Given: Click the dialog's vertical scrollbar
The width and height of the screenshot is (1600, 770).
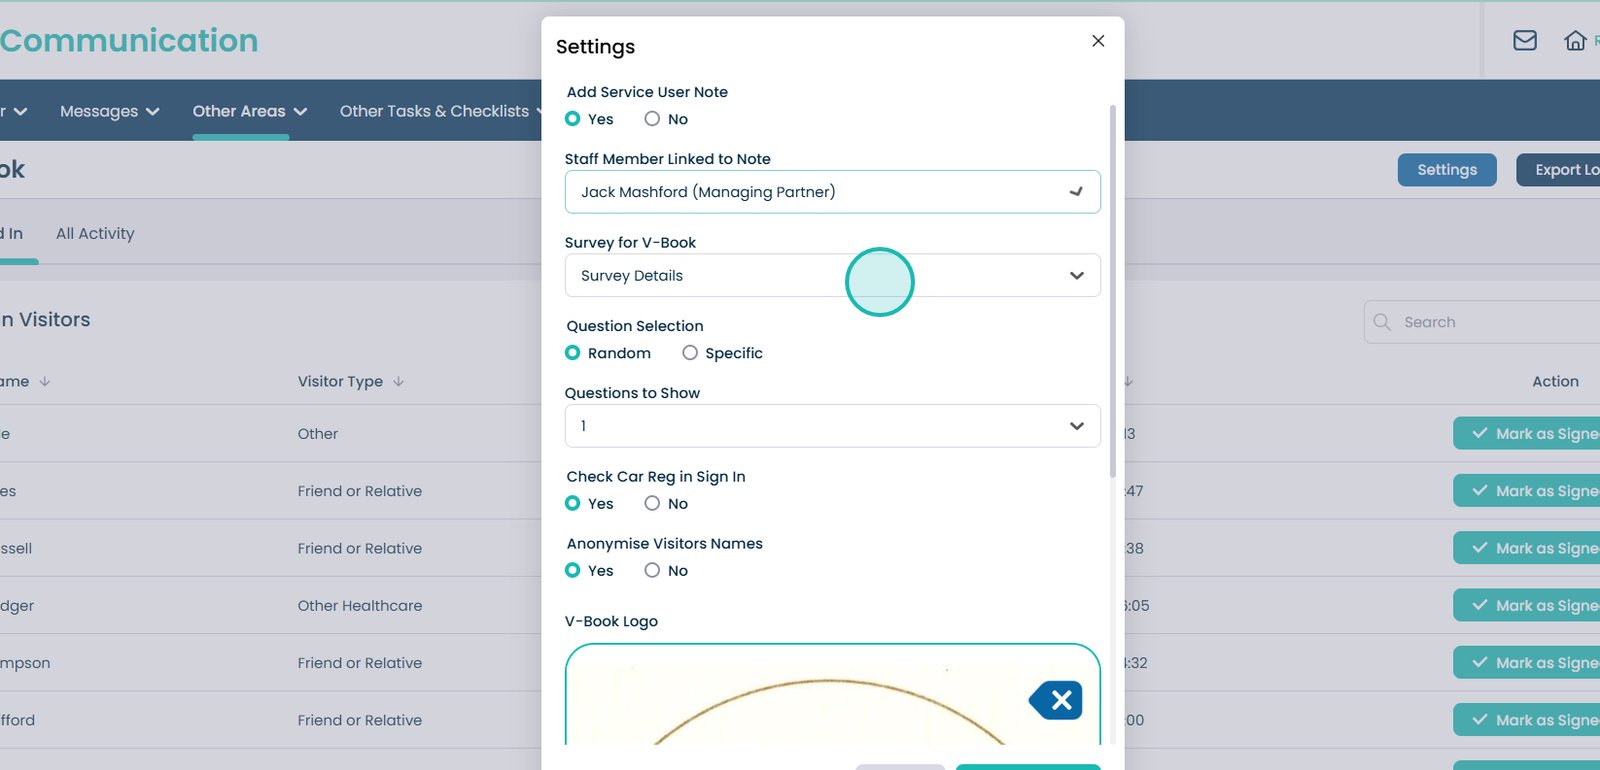Looking at the screenshot, I should tap(1113, 290).
